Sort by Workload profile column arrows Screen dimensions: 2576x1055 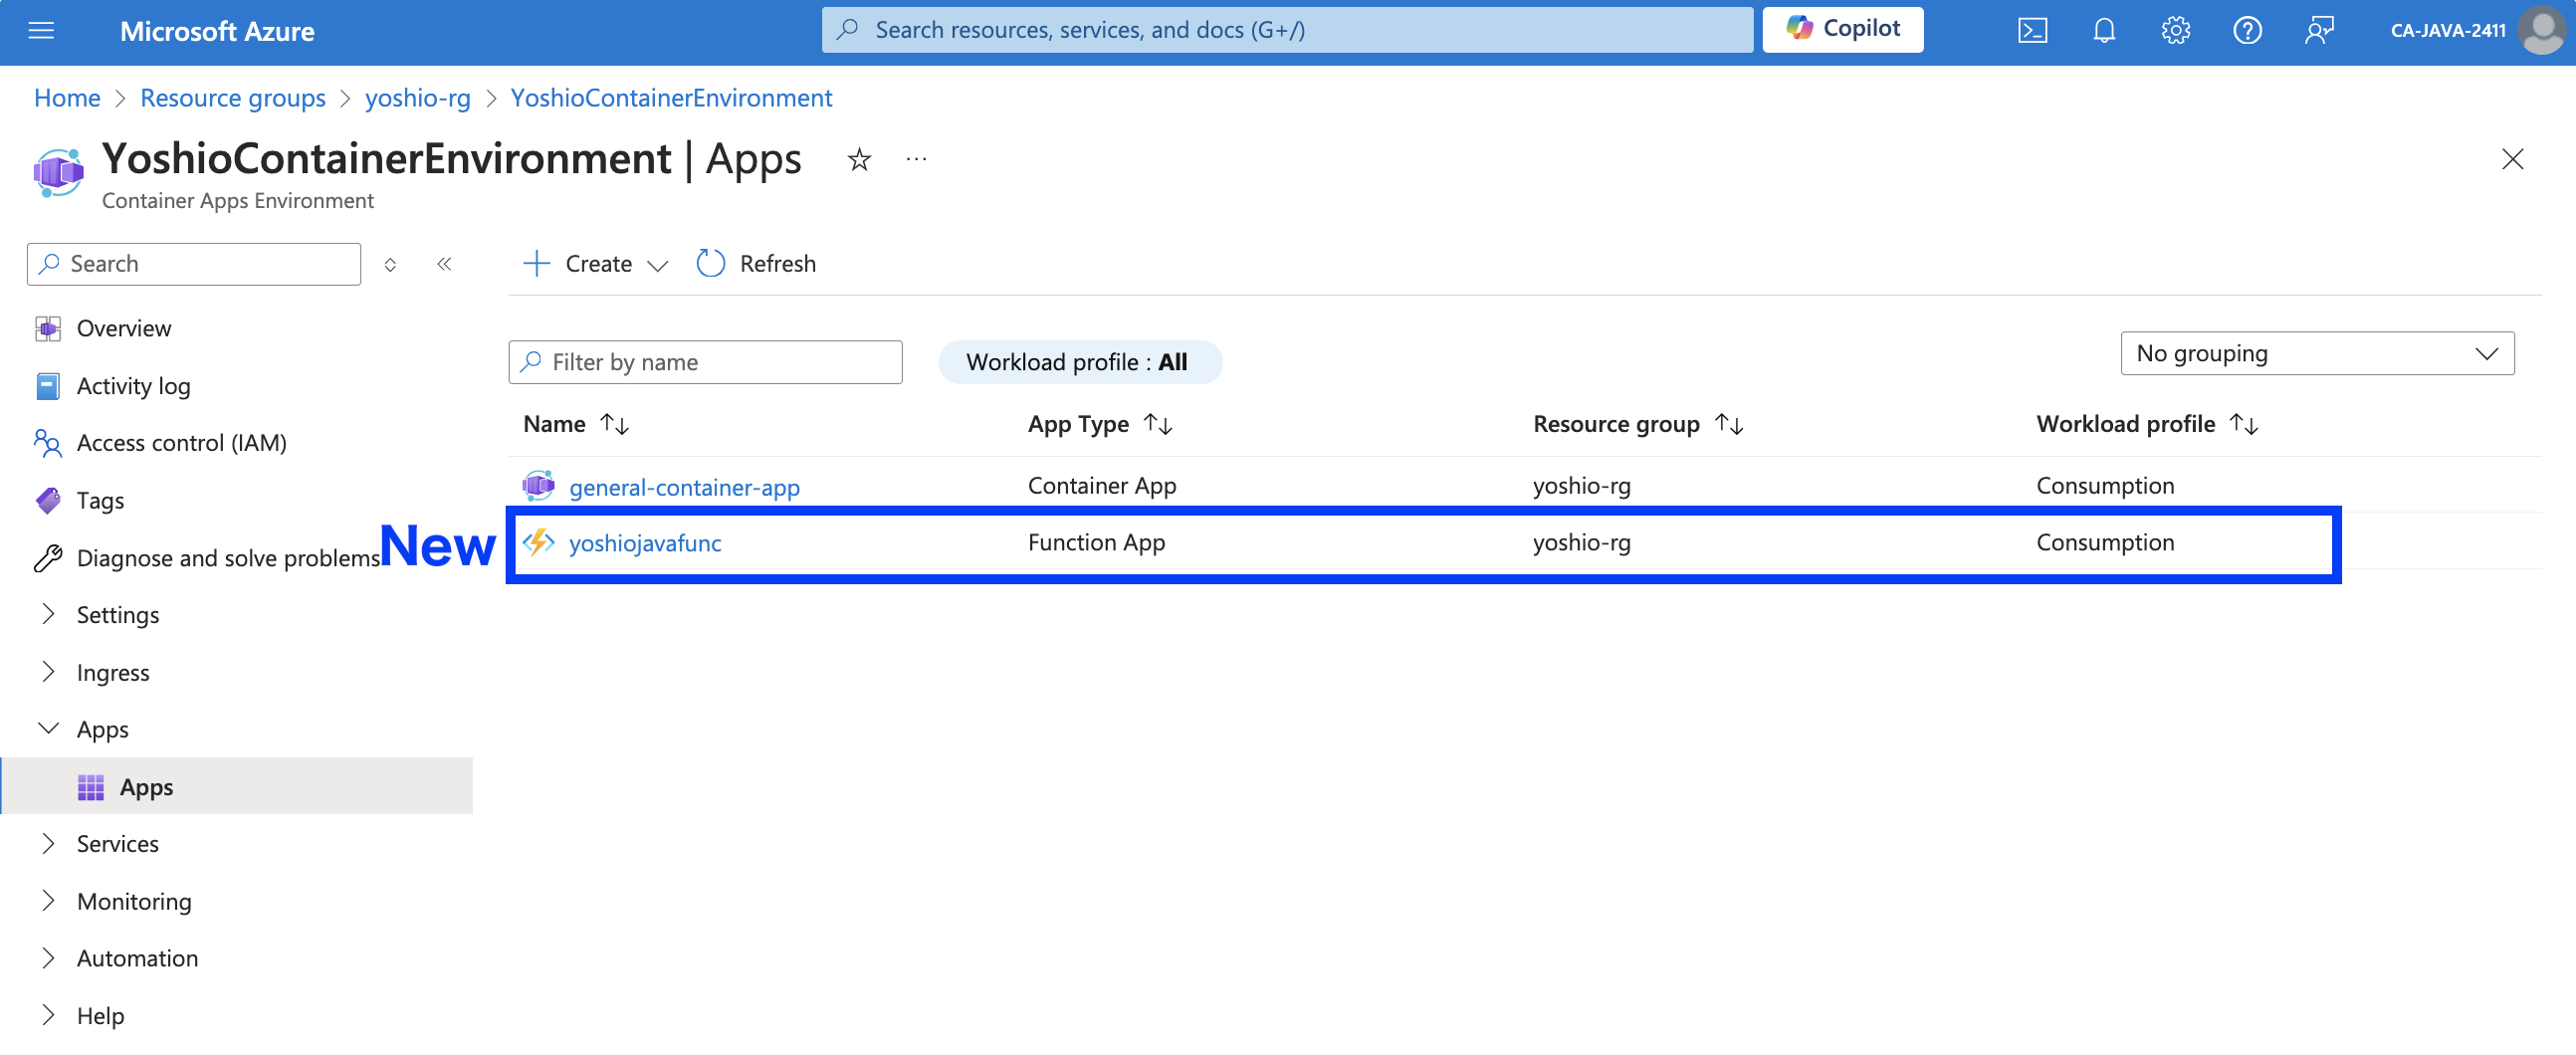point(2244,424)
